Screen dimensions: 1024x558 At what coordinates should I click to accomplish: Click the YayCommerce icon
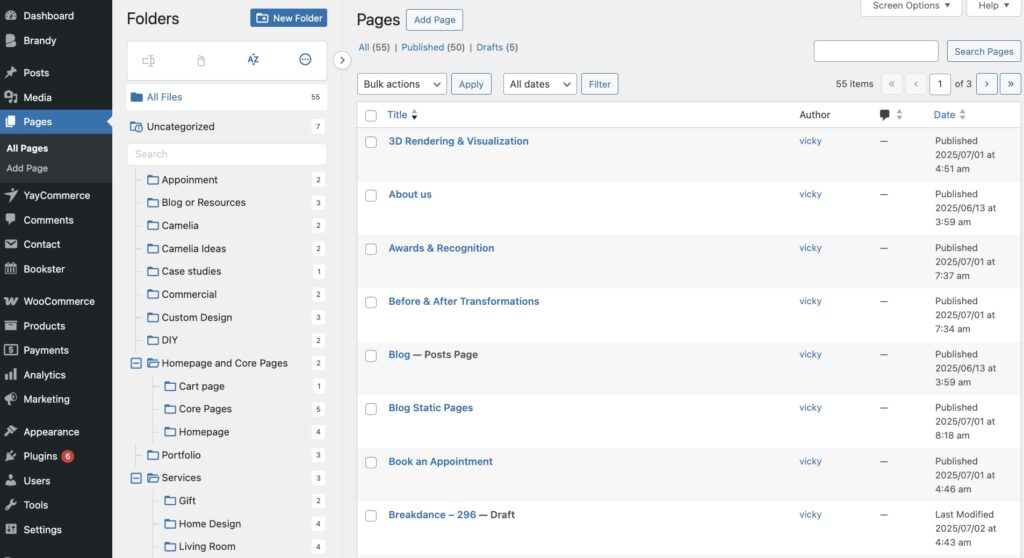point(10,195)
